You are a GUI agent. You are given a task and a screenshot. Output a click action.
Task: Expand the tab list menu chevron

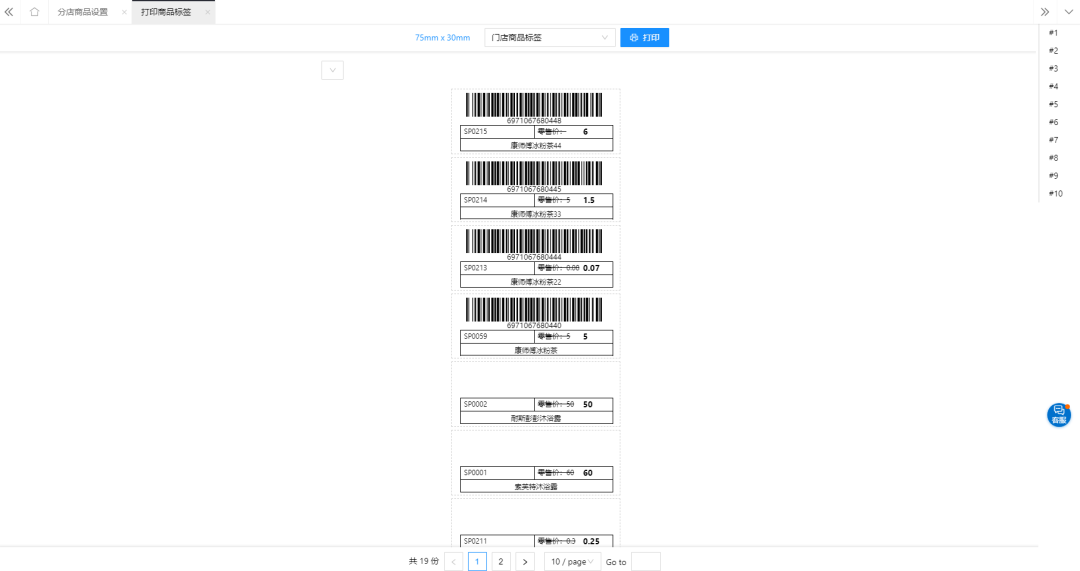tap(1066, 12)
